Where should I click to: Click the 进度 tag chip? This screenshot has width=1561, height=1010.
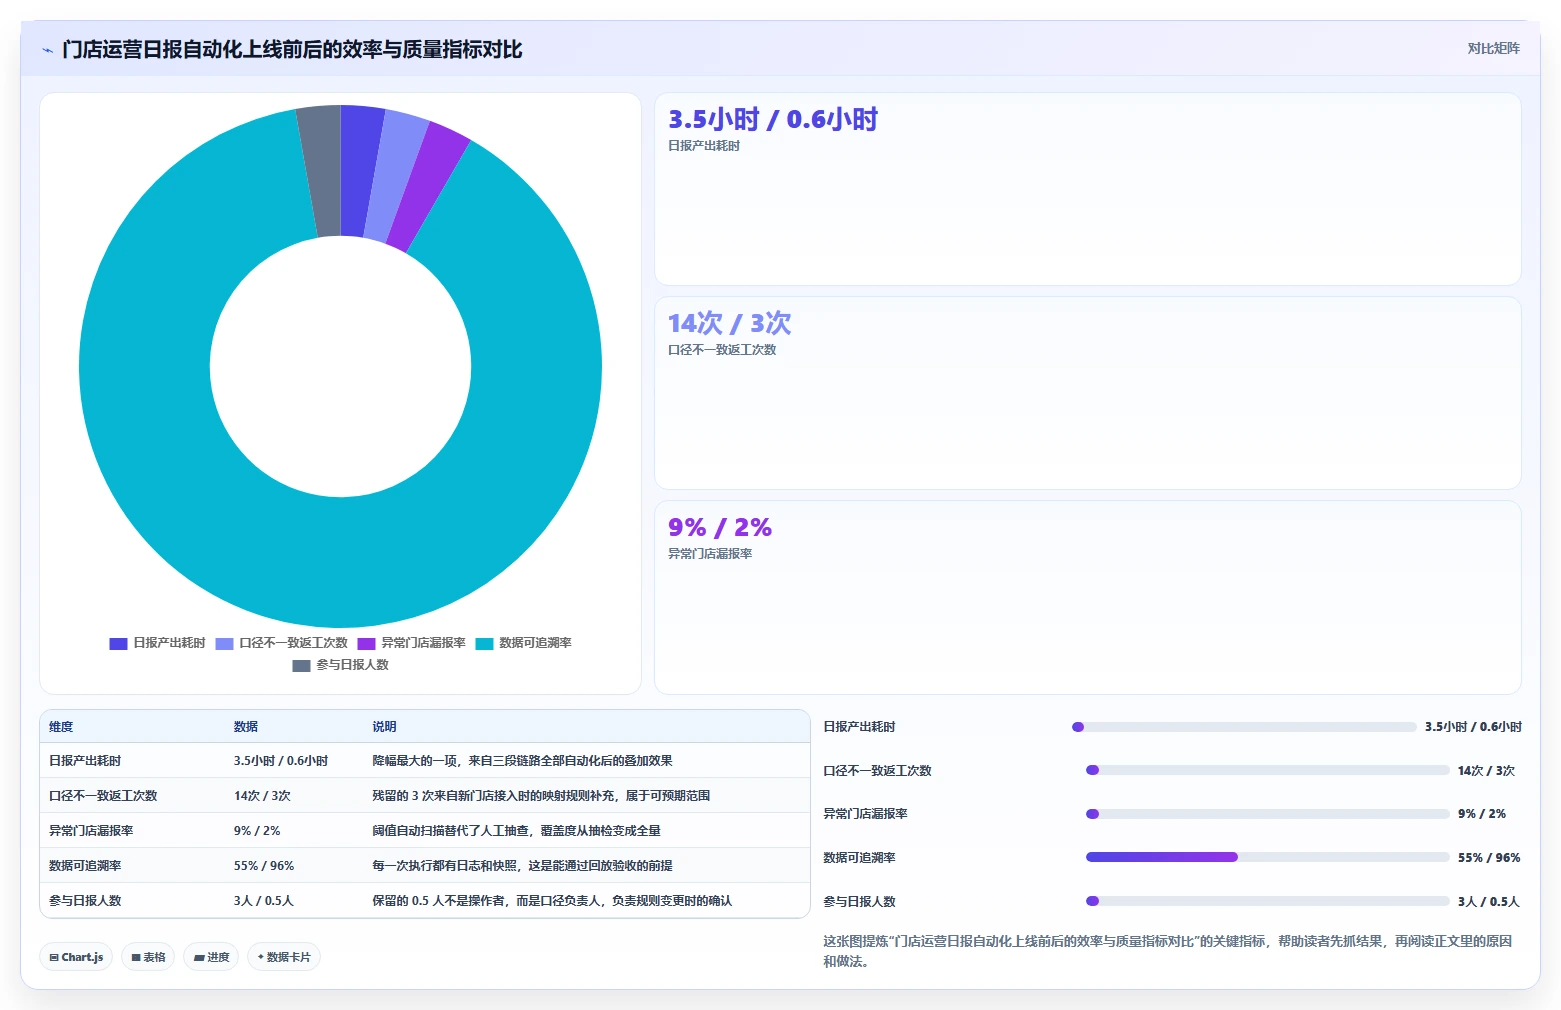[x=211, y=957]
